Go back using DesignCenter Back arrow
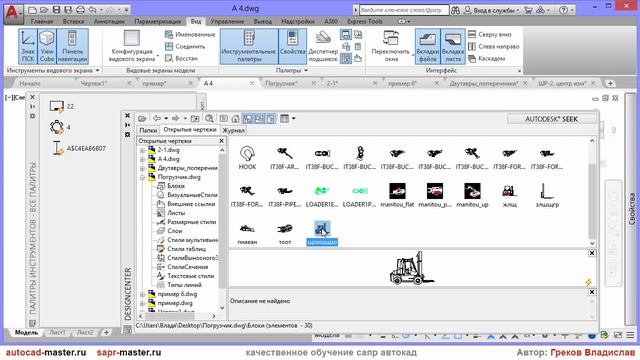Screen dimensions: 640x360 click(x=157, y=118)
